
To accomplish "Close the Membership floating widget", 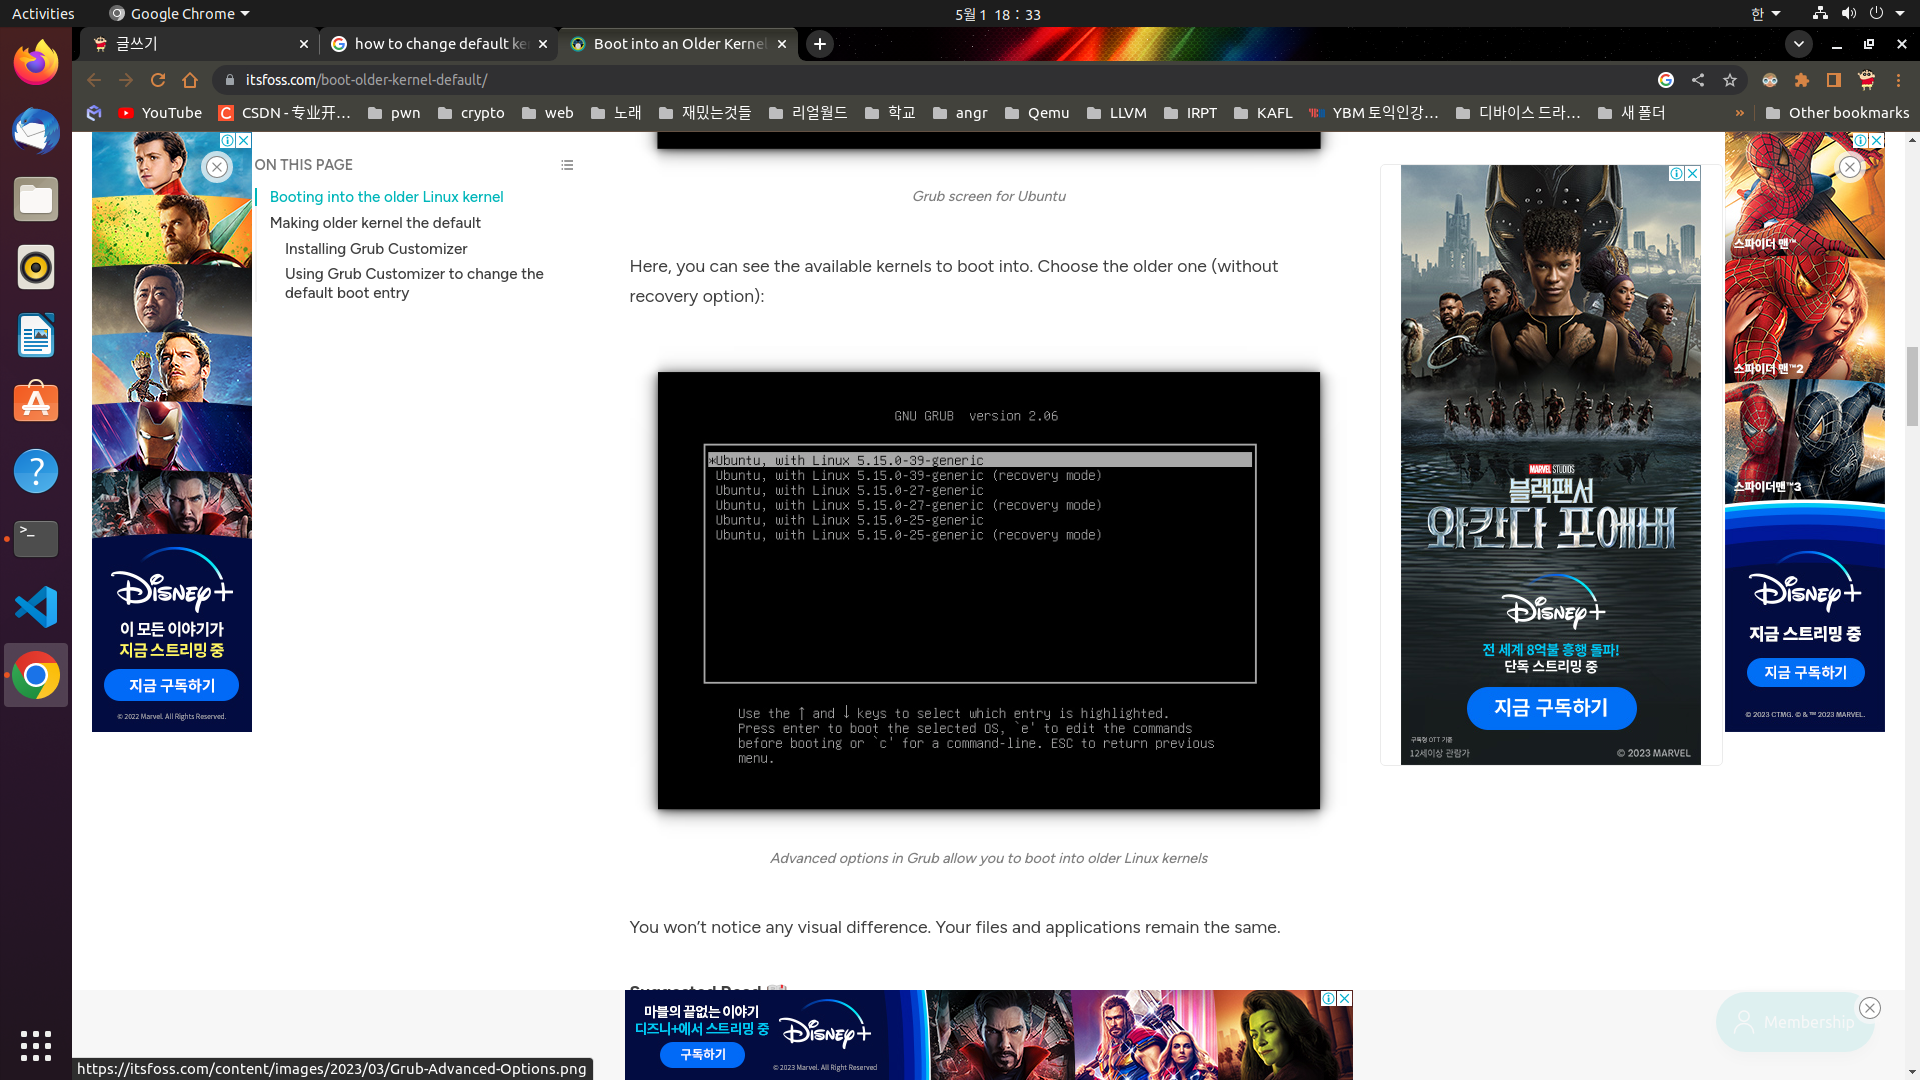I will point(1869,1008).
